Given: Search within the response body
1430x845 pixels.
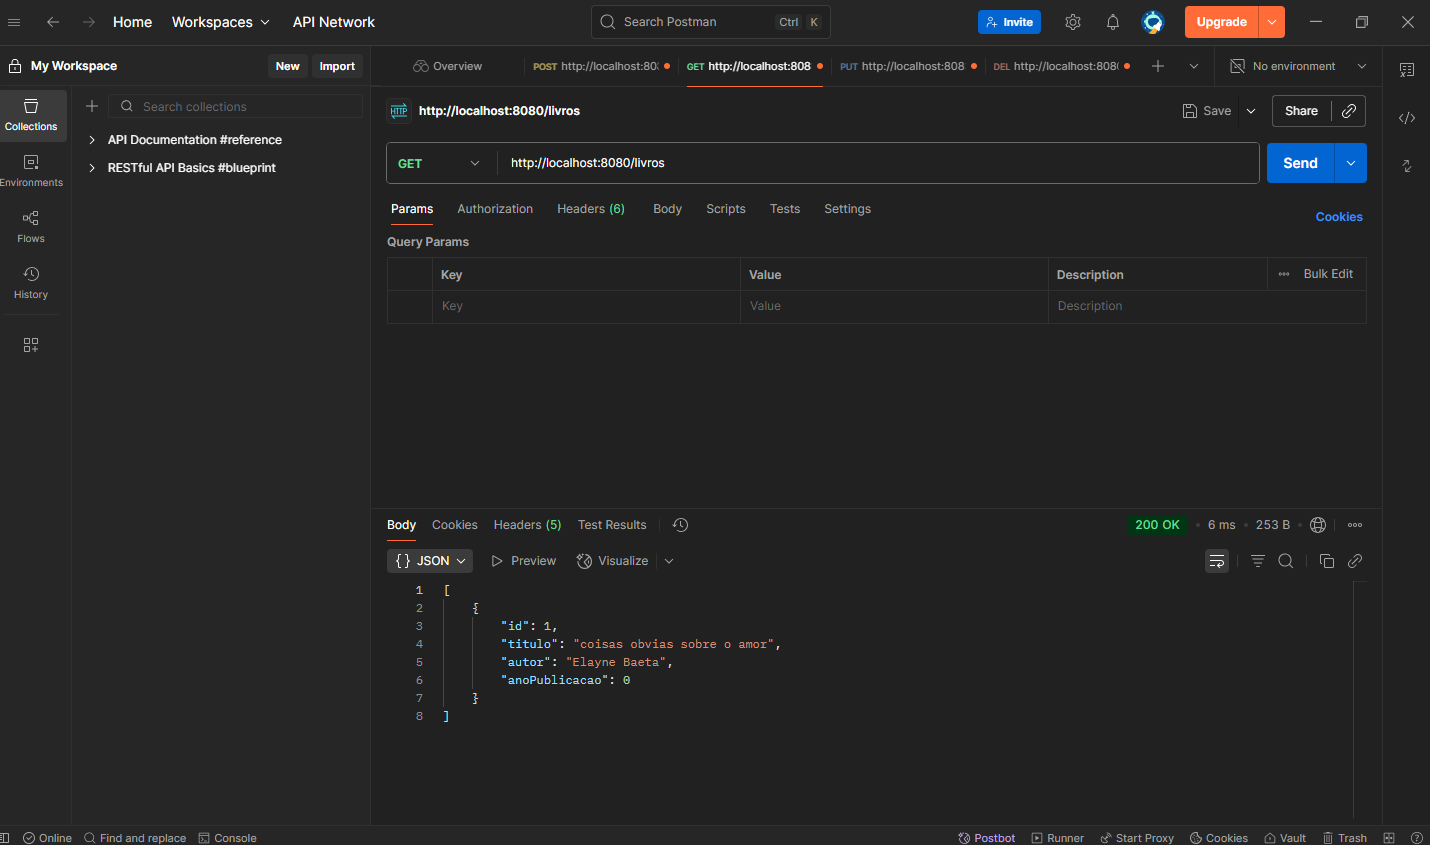Looking at the screenshot, I should tap(1286, 561).
